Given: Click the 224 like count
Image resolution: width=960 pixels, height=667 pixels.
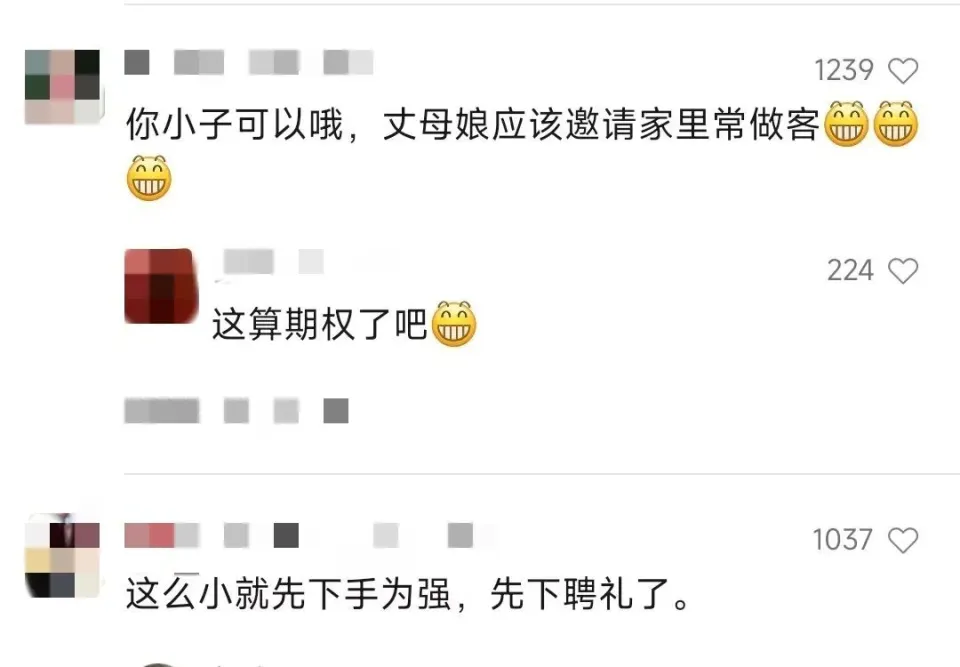Looking at the screenshot, I should tap(850, 270).
